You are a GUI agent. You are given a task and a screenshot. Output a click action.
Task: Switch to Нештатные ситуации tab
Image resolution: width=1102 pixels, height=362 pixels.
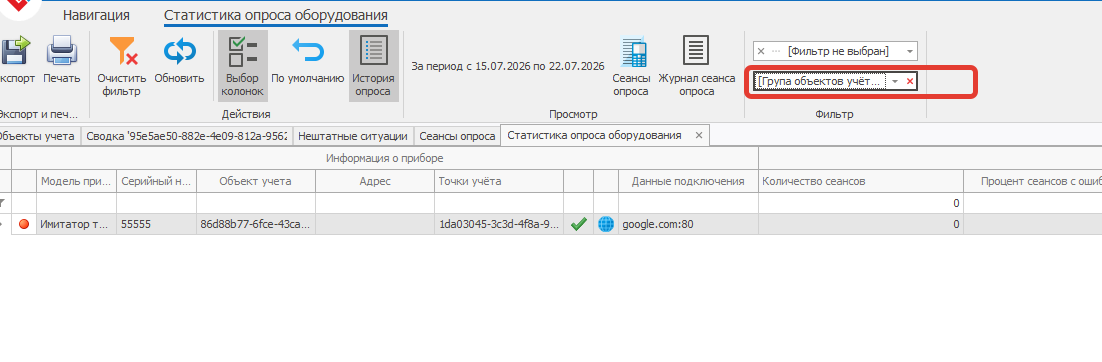pyautogui.click(x=353, y=136)
